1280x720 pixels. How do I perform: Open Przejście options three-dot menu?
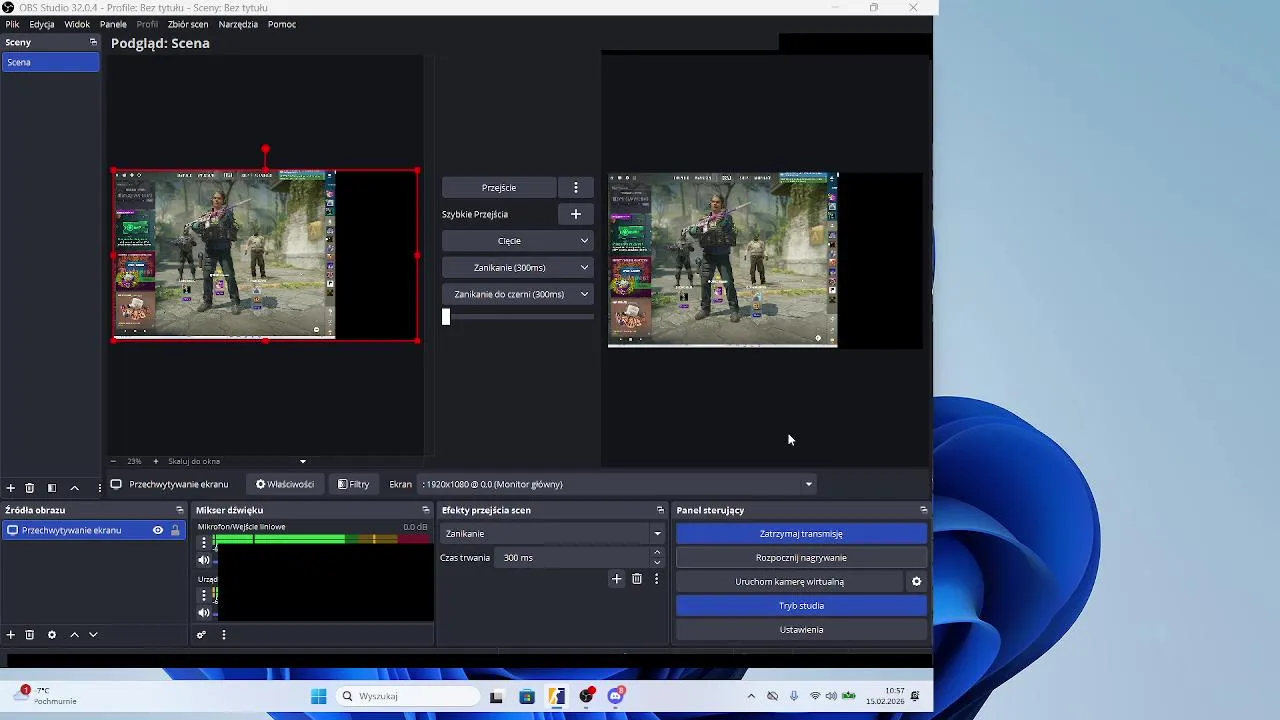click(x=575, y=187)
